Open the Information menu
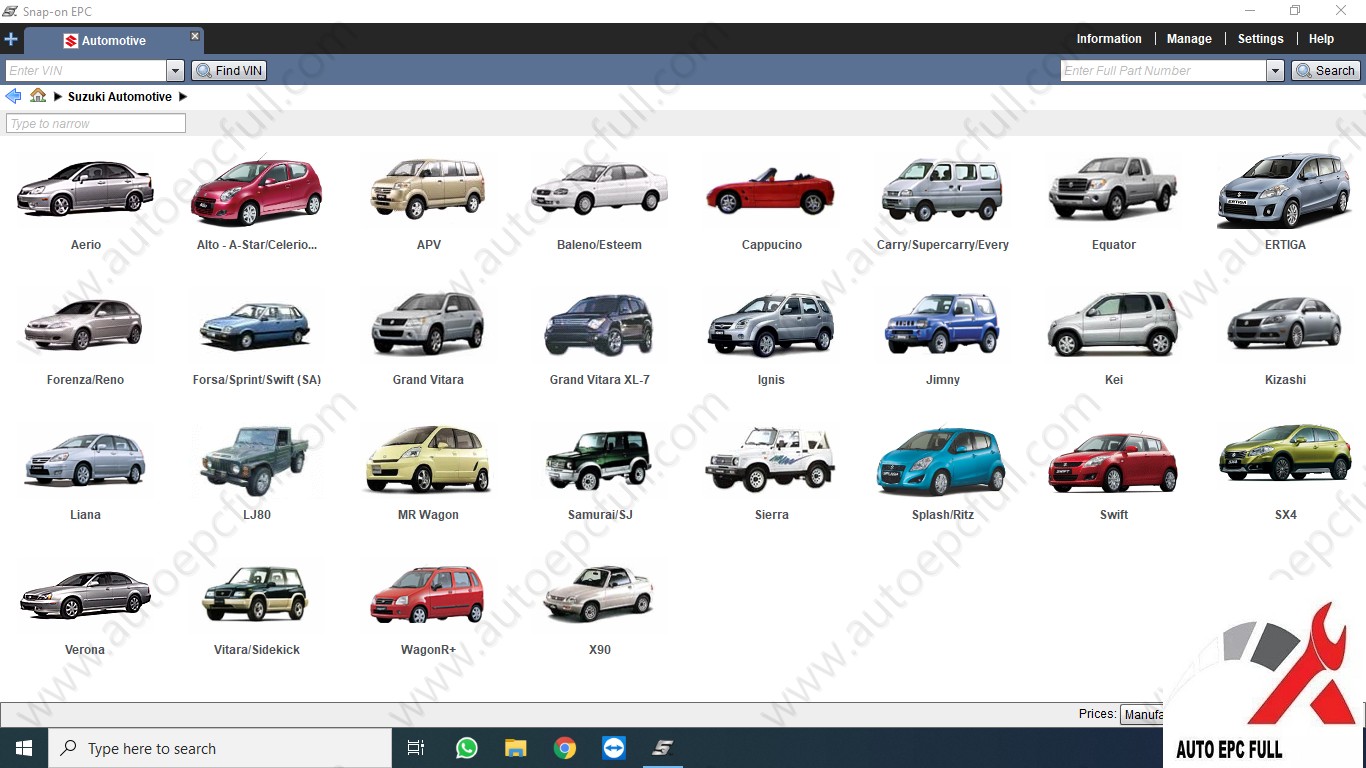The height and width of the screenshot is (768, 1366). (x=1109, y=39)
